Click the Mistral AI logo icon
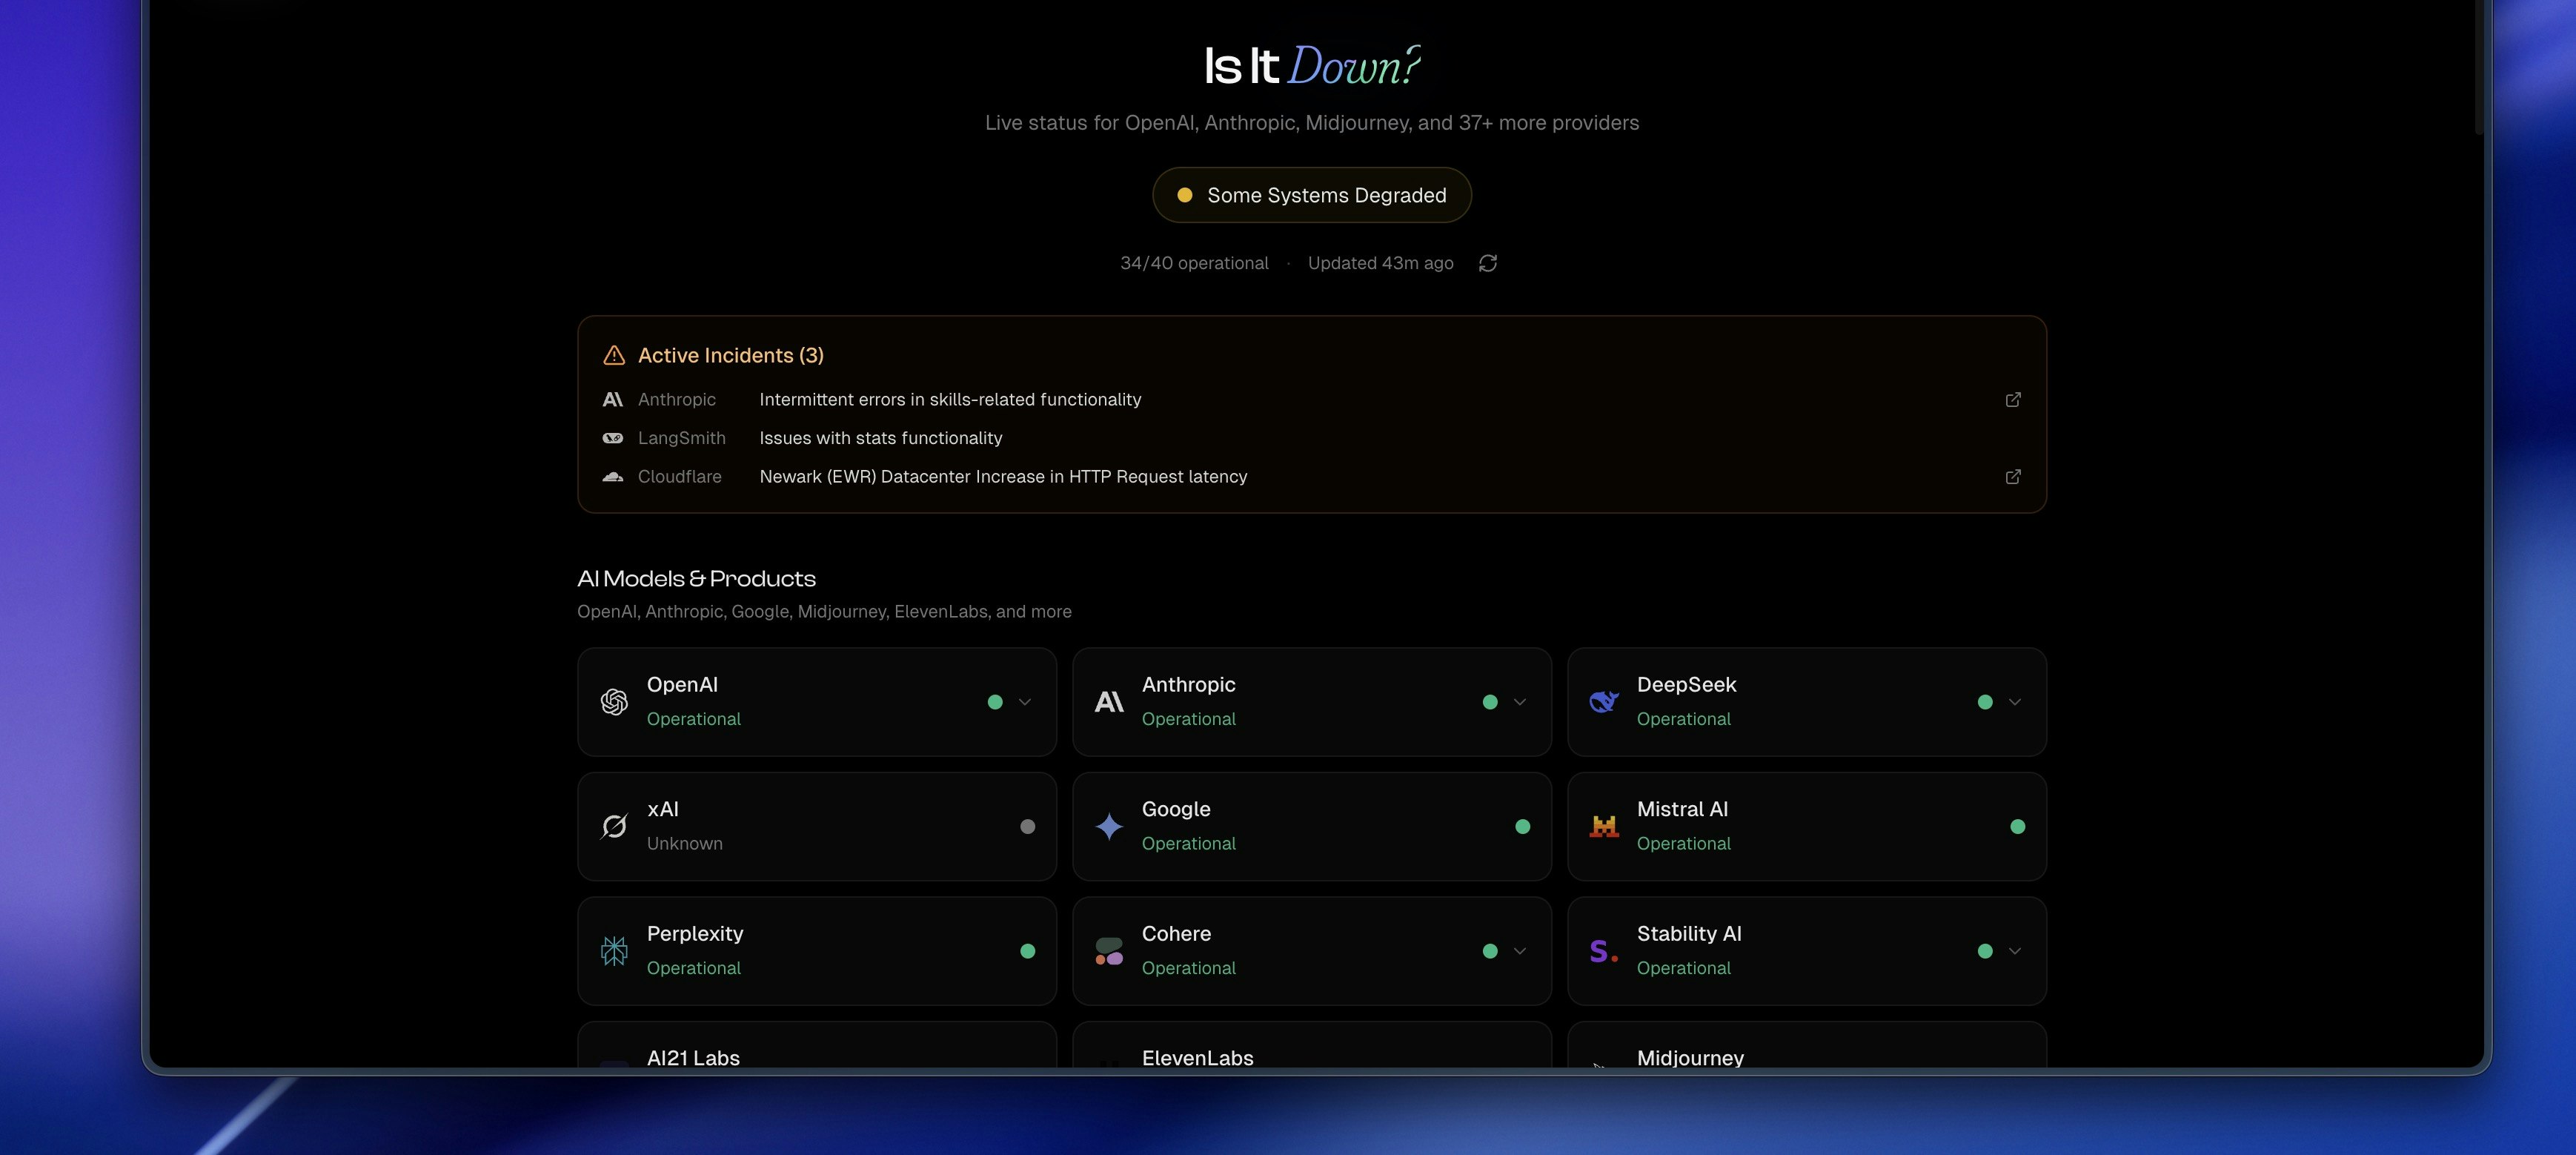2576x1155 pixels. click(1603, 827)
